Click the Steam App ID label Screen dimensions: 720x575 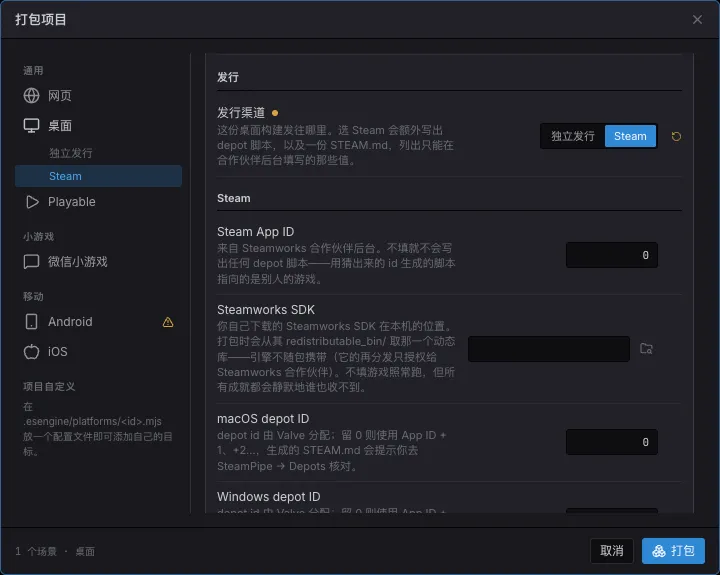click(x=255, y=231)
